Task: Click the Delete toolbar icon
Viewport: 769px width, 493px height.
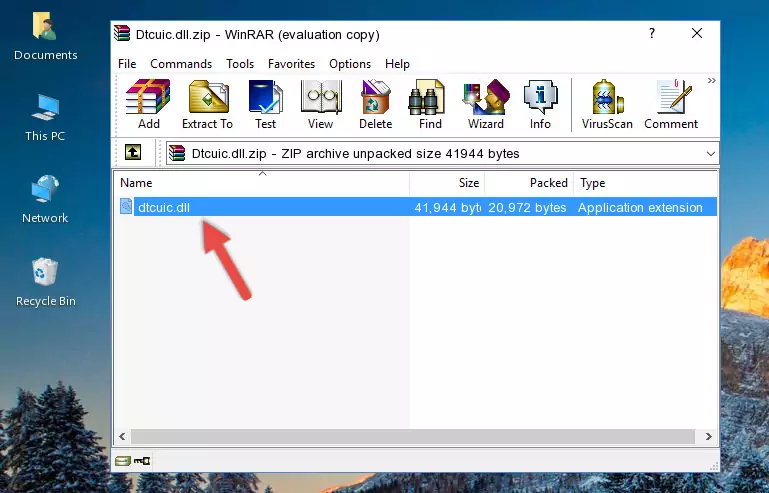Action: (376, 104)
